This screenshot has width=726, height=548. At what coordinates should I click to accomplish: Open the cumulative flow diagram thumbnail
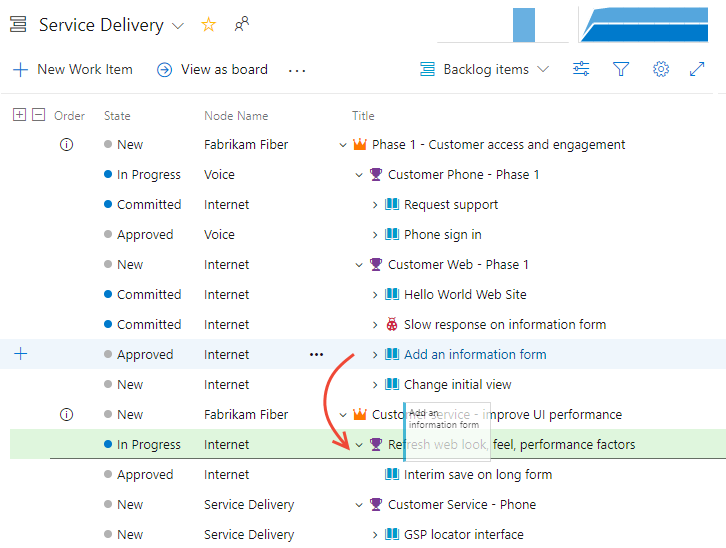point(644,25)
